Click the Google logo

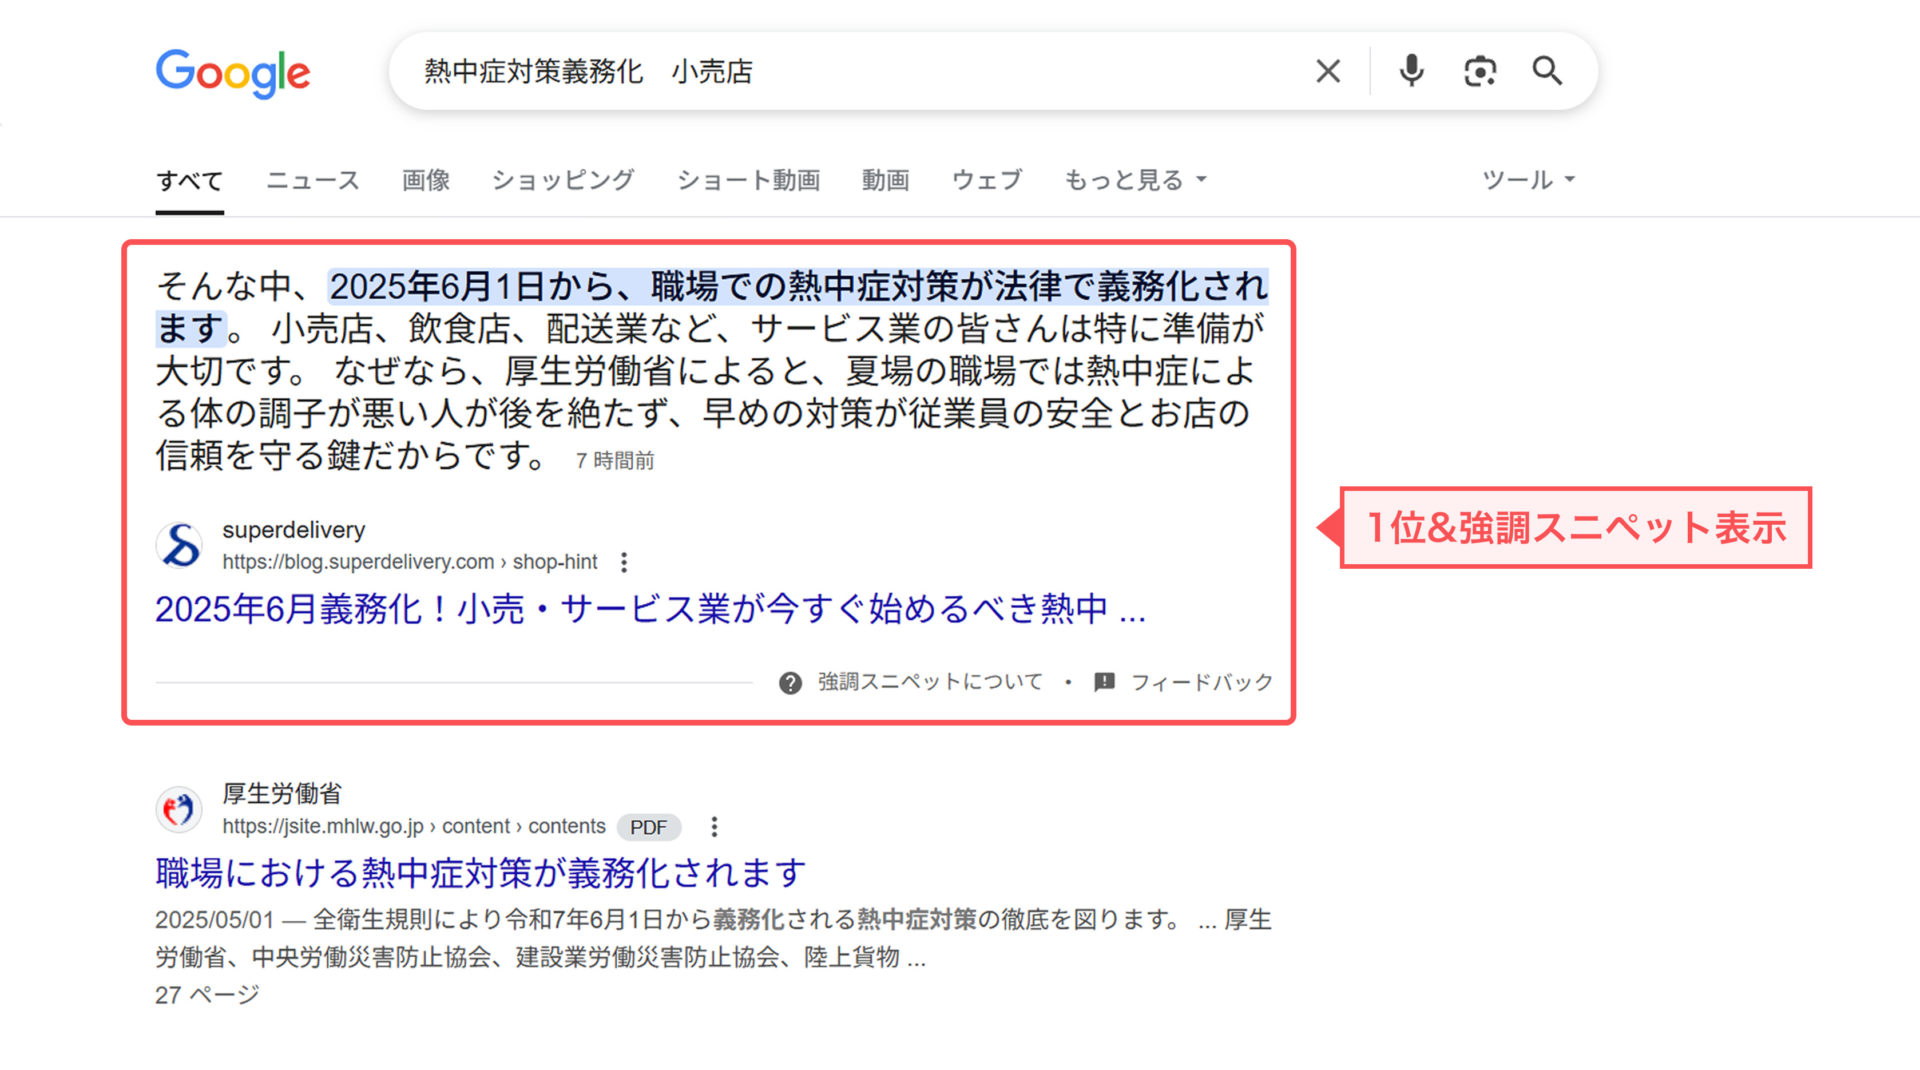233,73
